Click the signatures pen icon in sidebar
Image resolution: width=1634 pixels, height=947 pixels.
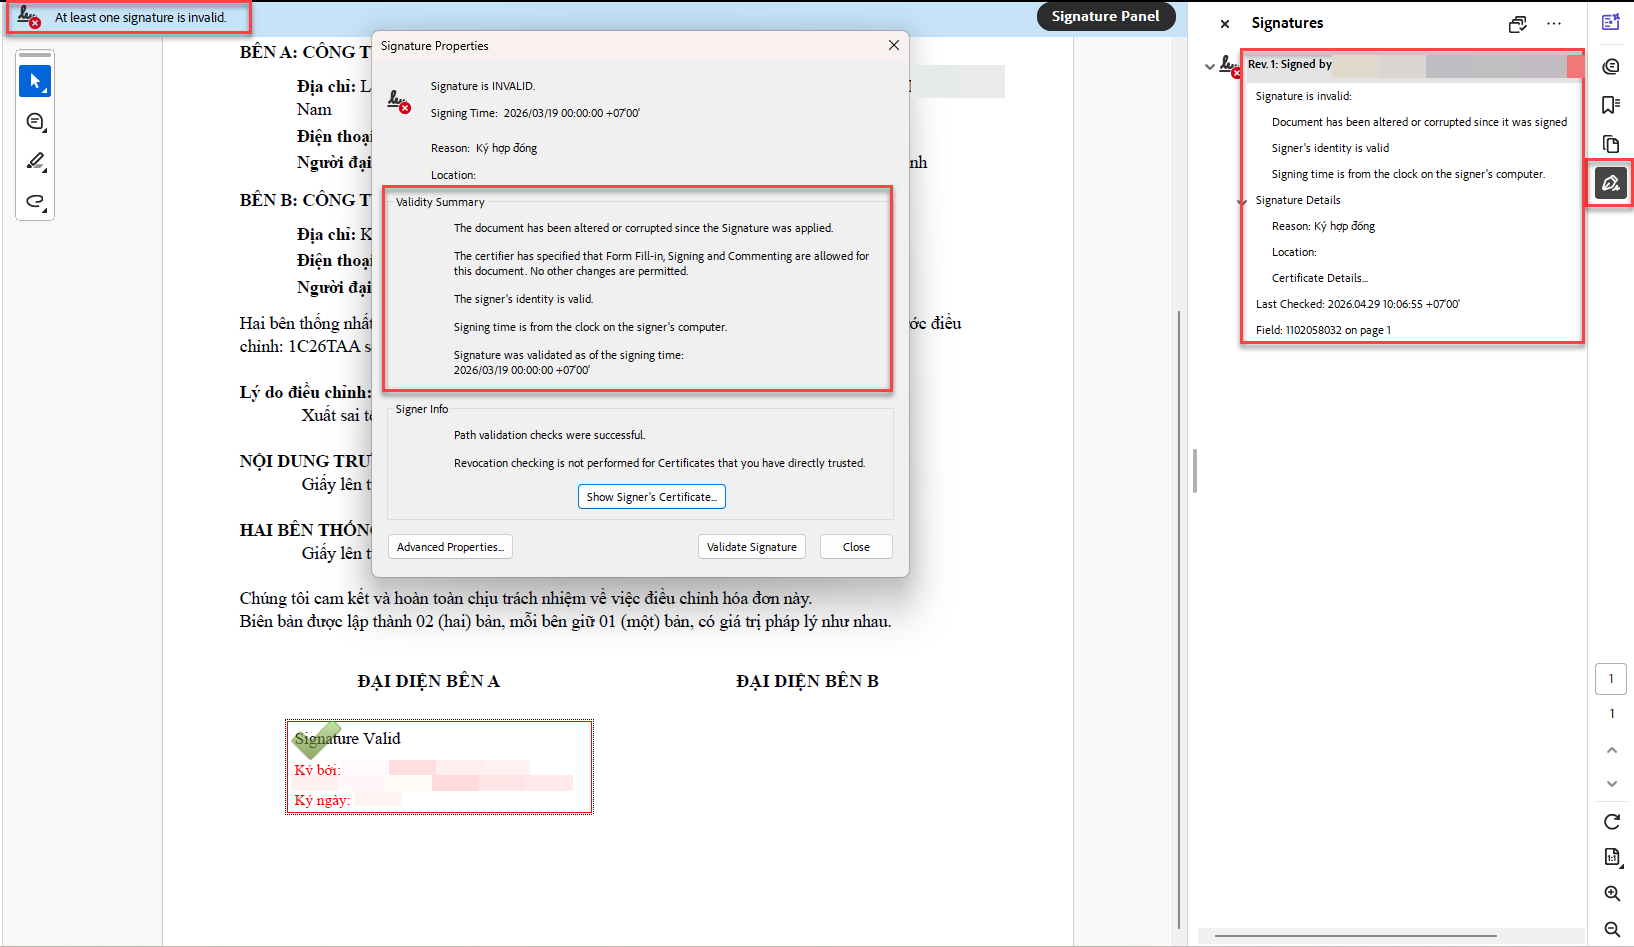[1610, 184]
